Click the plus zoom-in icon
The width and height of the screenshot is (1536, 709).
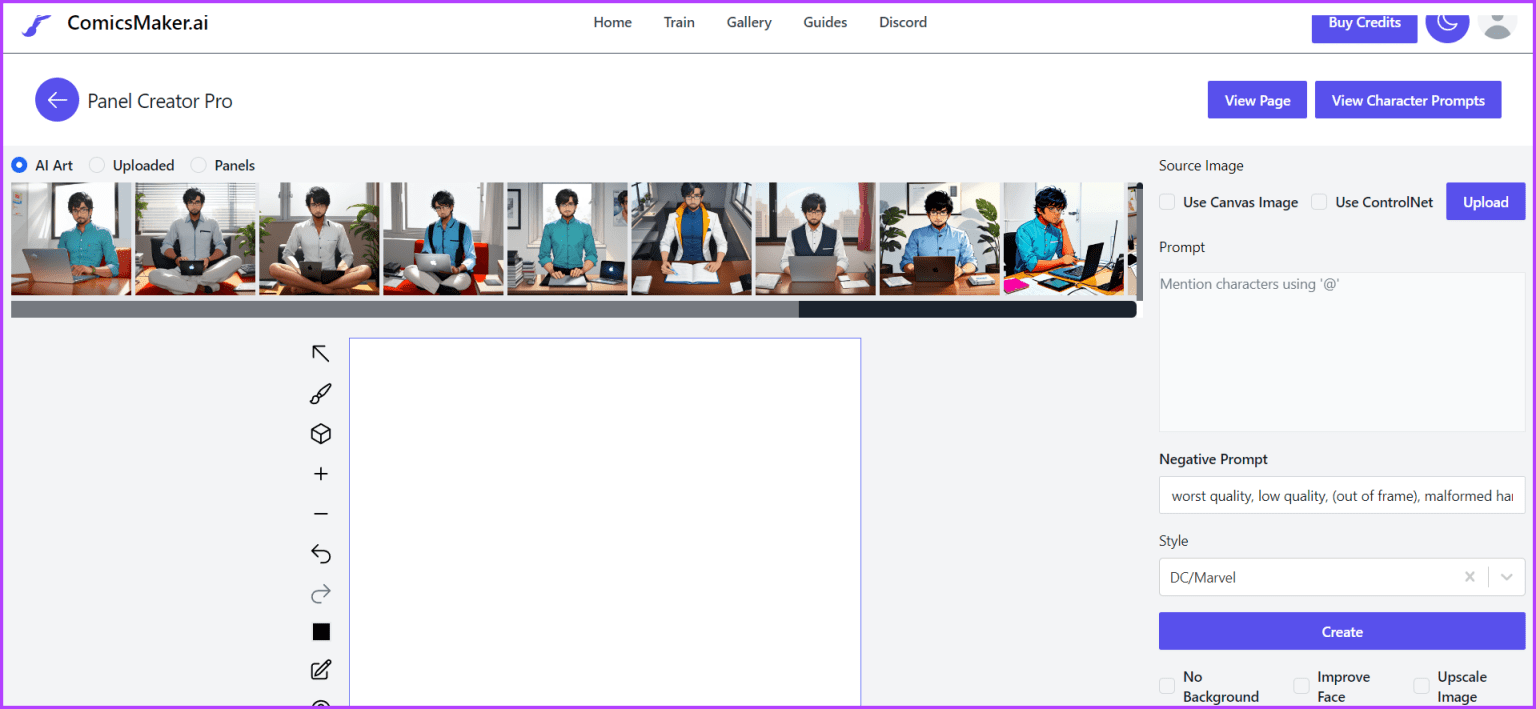tap(320, 474)
